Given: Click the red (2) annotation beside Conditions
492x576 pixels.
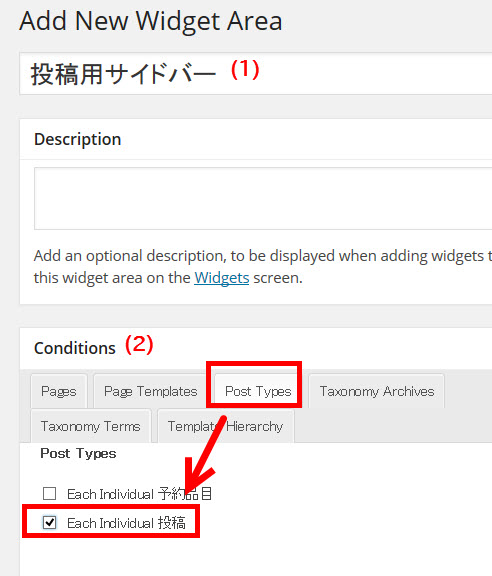Looking at the screenshot, I should (x=139, y=345).
